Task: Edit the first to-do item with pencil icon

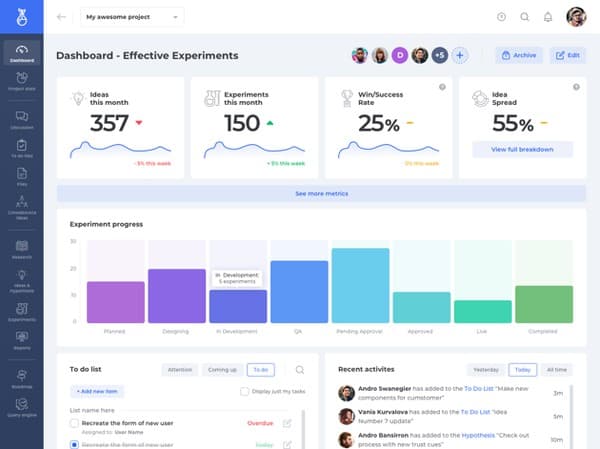Action: pyautogui.click(x=287, y=423)
